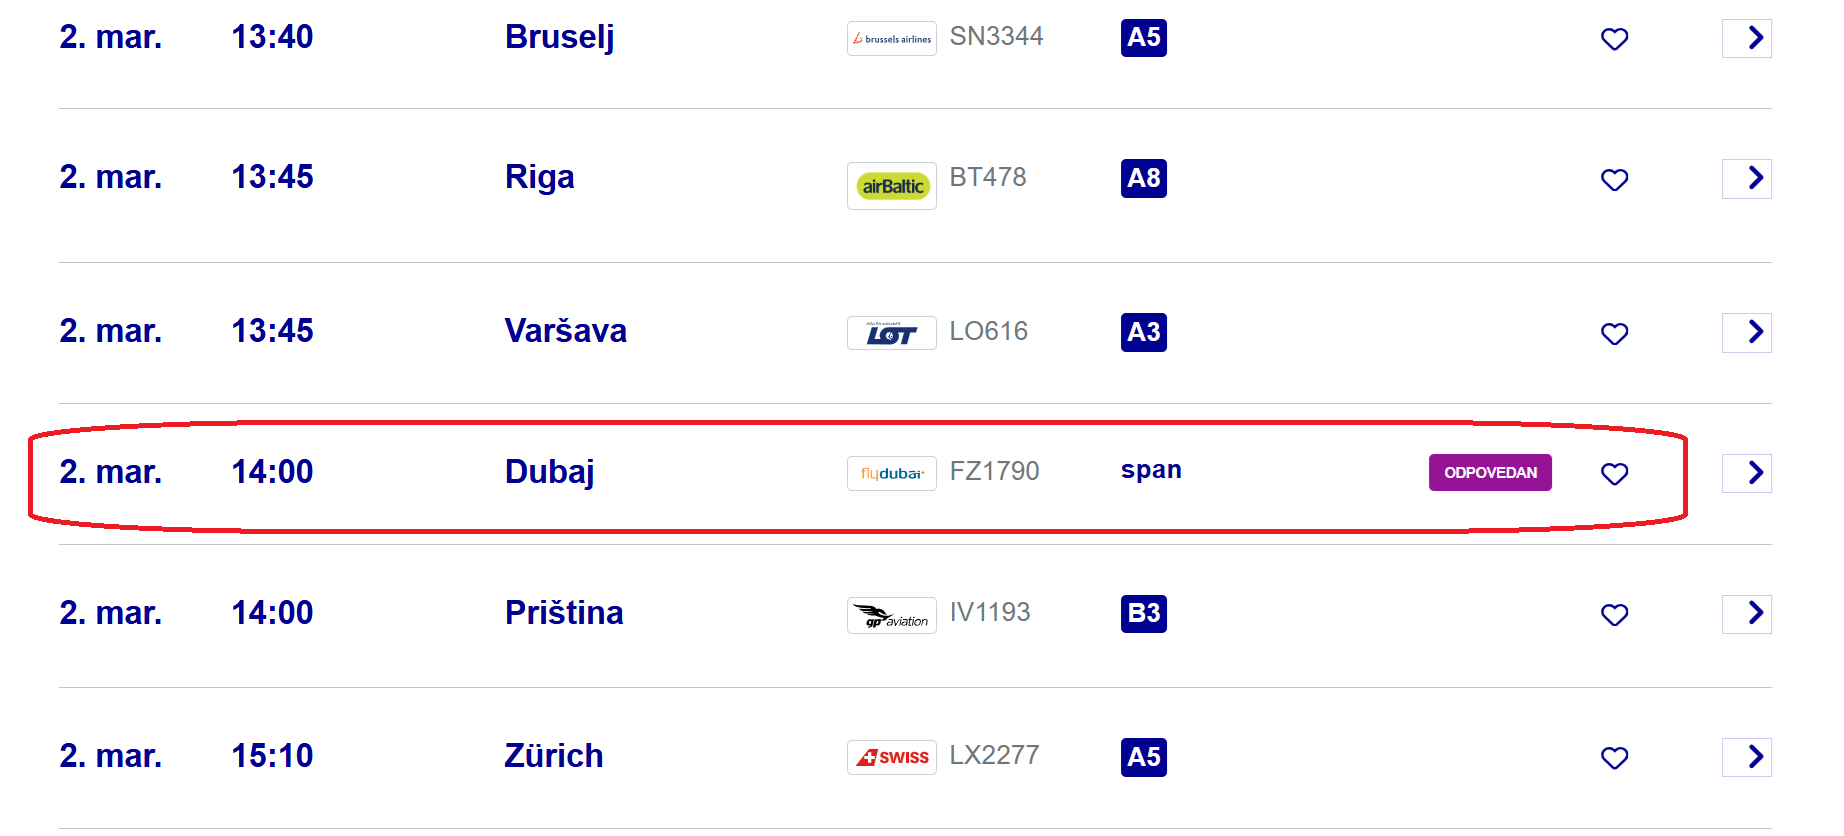Viewport: 1844px width, 836px height.
Task: Click the LOT airline logo
Action: coord(891,334)
